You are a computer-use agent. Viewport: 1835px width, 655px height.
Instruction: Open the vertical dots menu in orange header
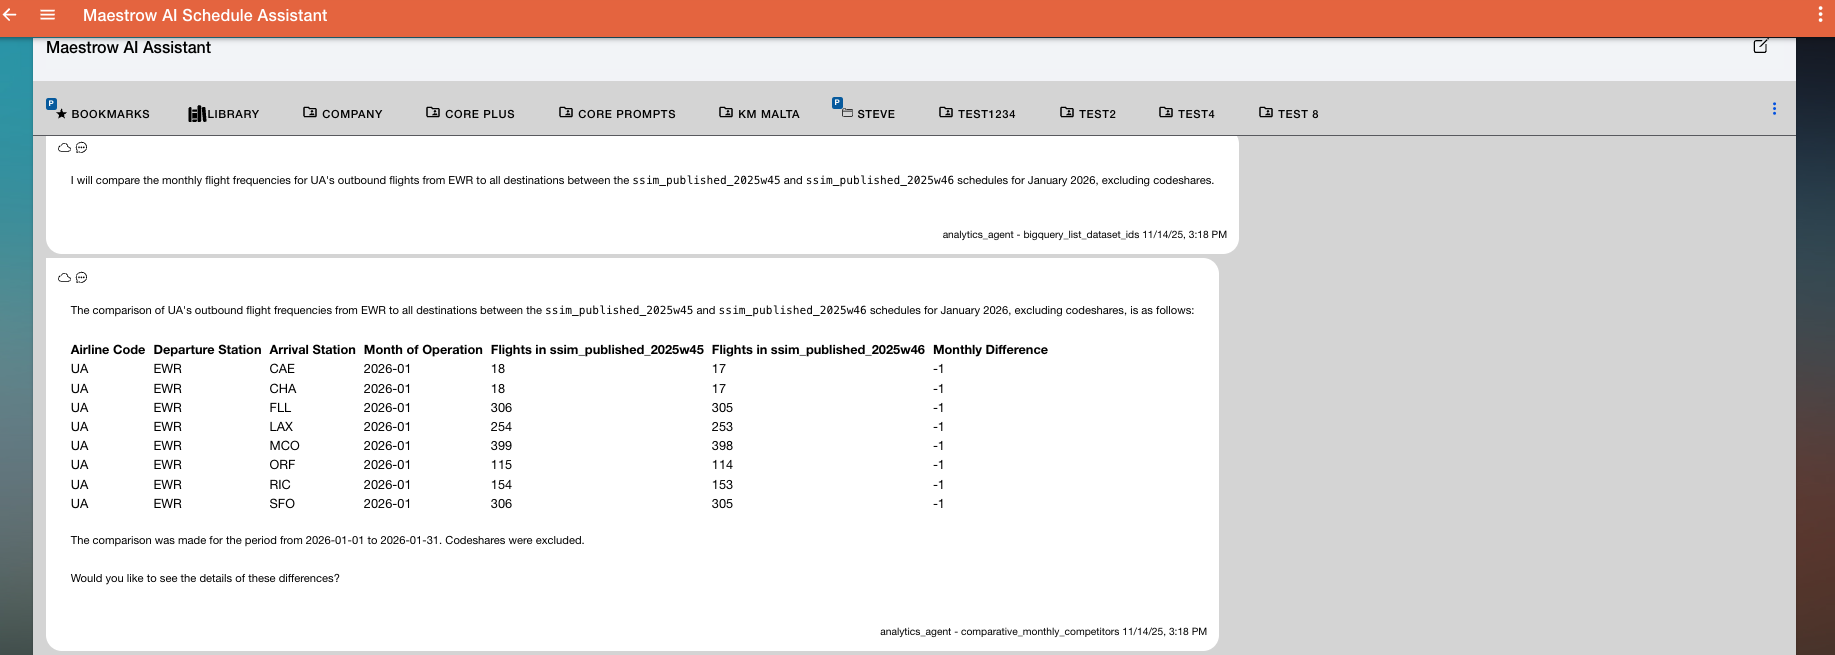point(1820,15)
